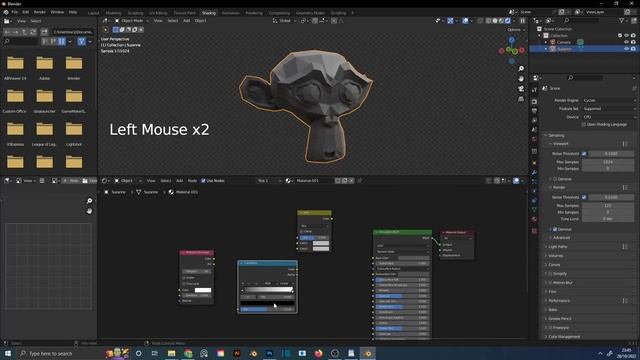Click the file browser new folder icon
Image resolution: width=640 pixels, height=360 pixels.
[x=44, y=31]
